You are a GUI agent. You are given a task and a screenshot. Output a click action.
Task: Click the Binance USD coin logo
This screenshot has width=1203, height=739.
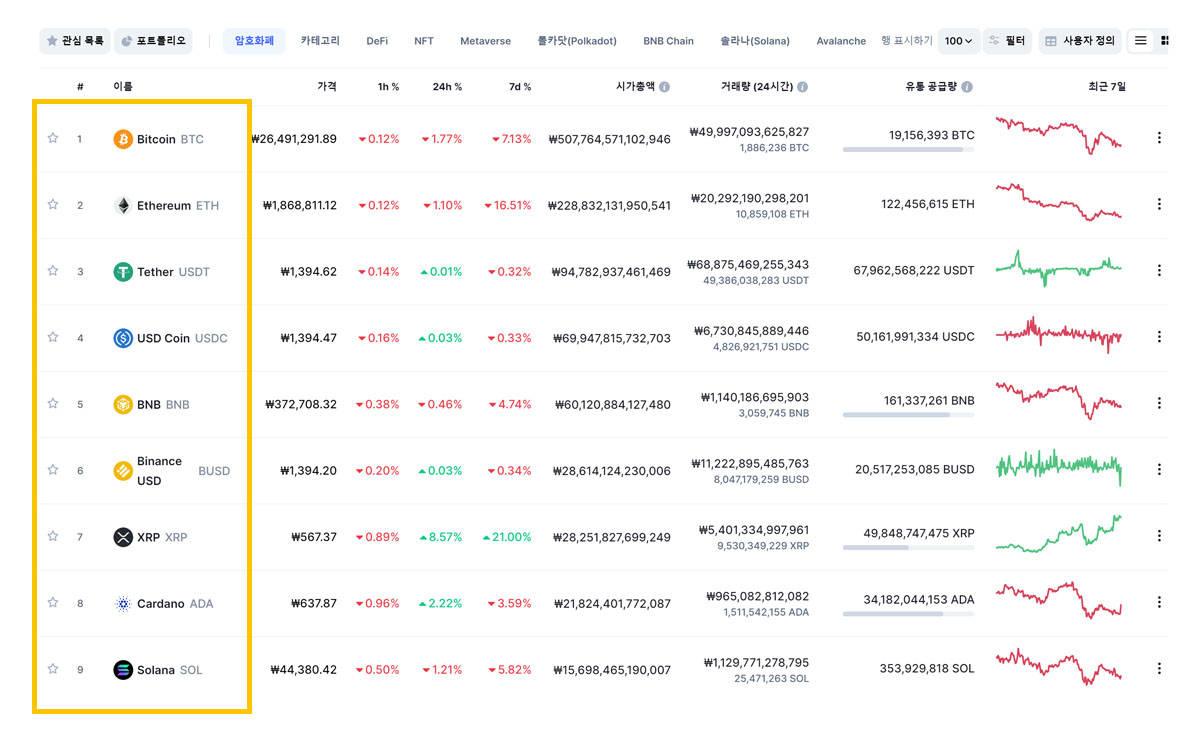pyautogui.click(x=123, y=471)
